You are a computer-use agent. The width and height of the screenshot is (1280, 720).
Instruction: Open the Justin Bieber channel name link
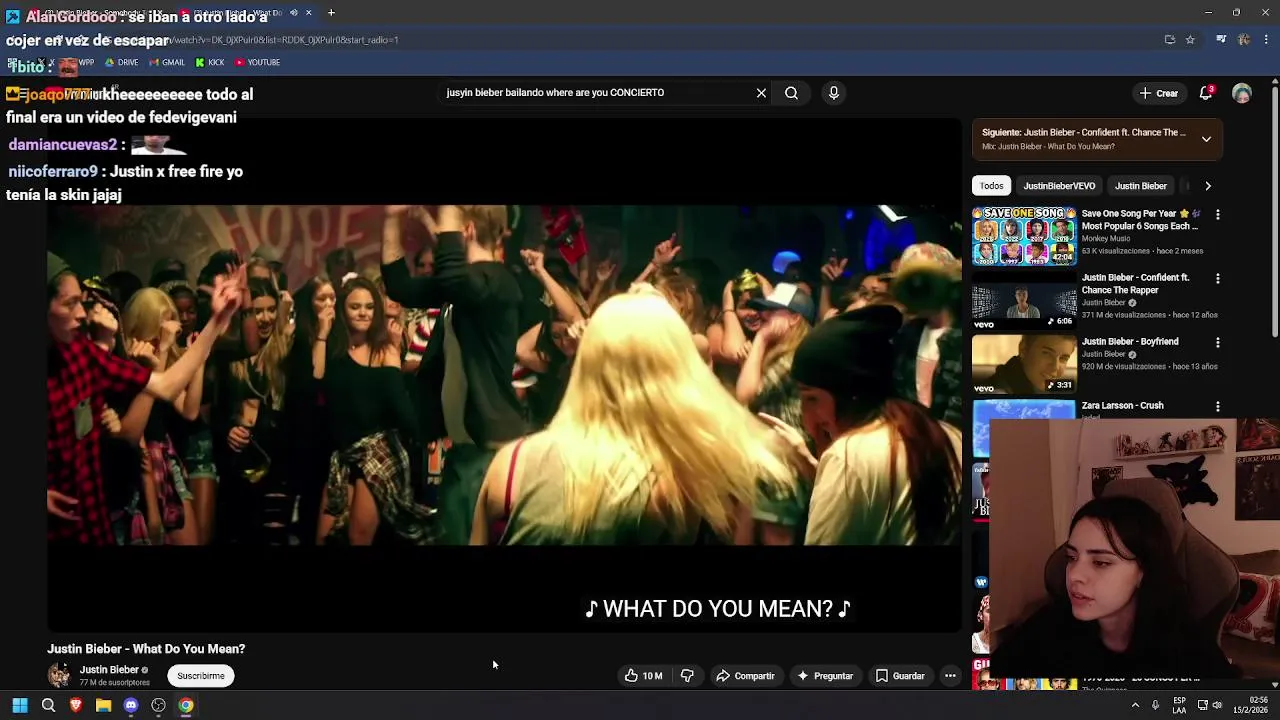[x=109, y=670]
